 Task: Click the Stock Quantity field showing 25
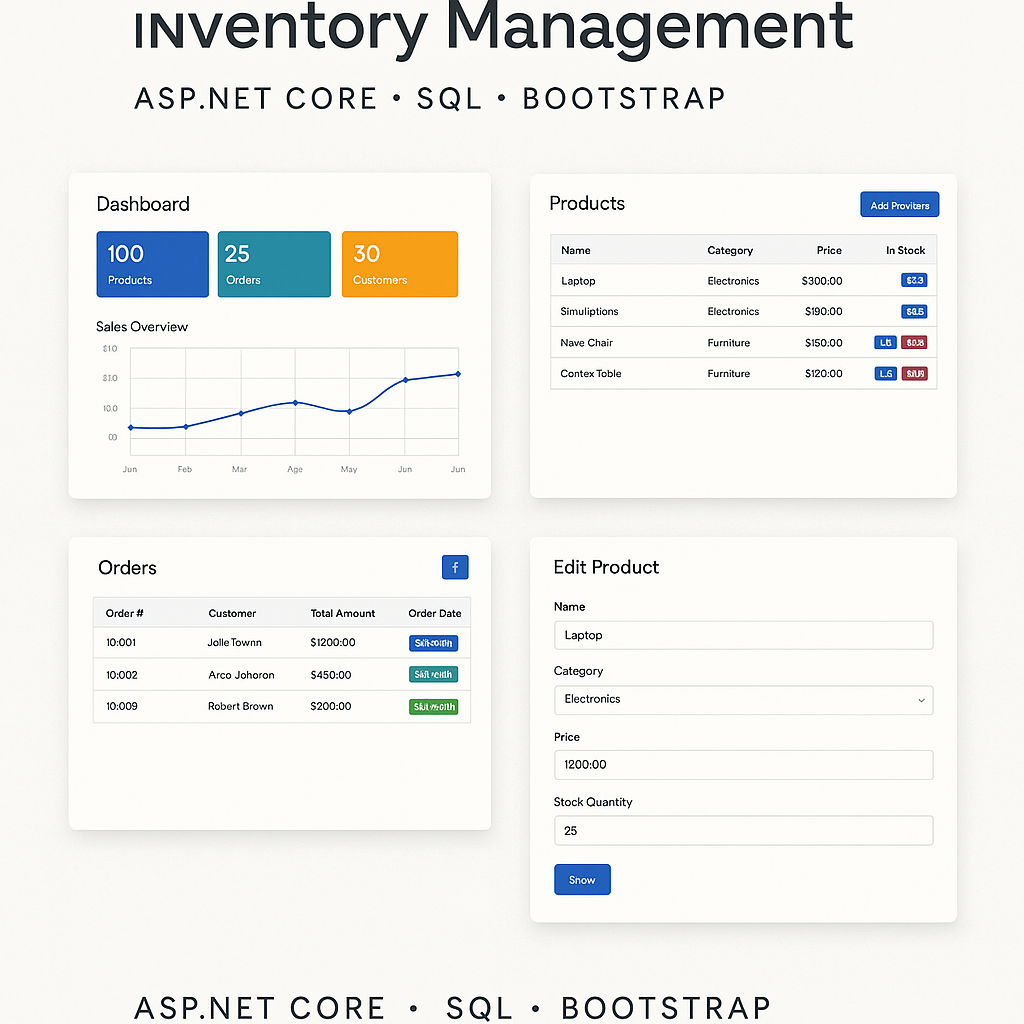coord(742,831)
